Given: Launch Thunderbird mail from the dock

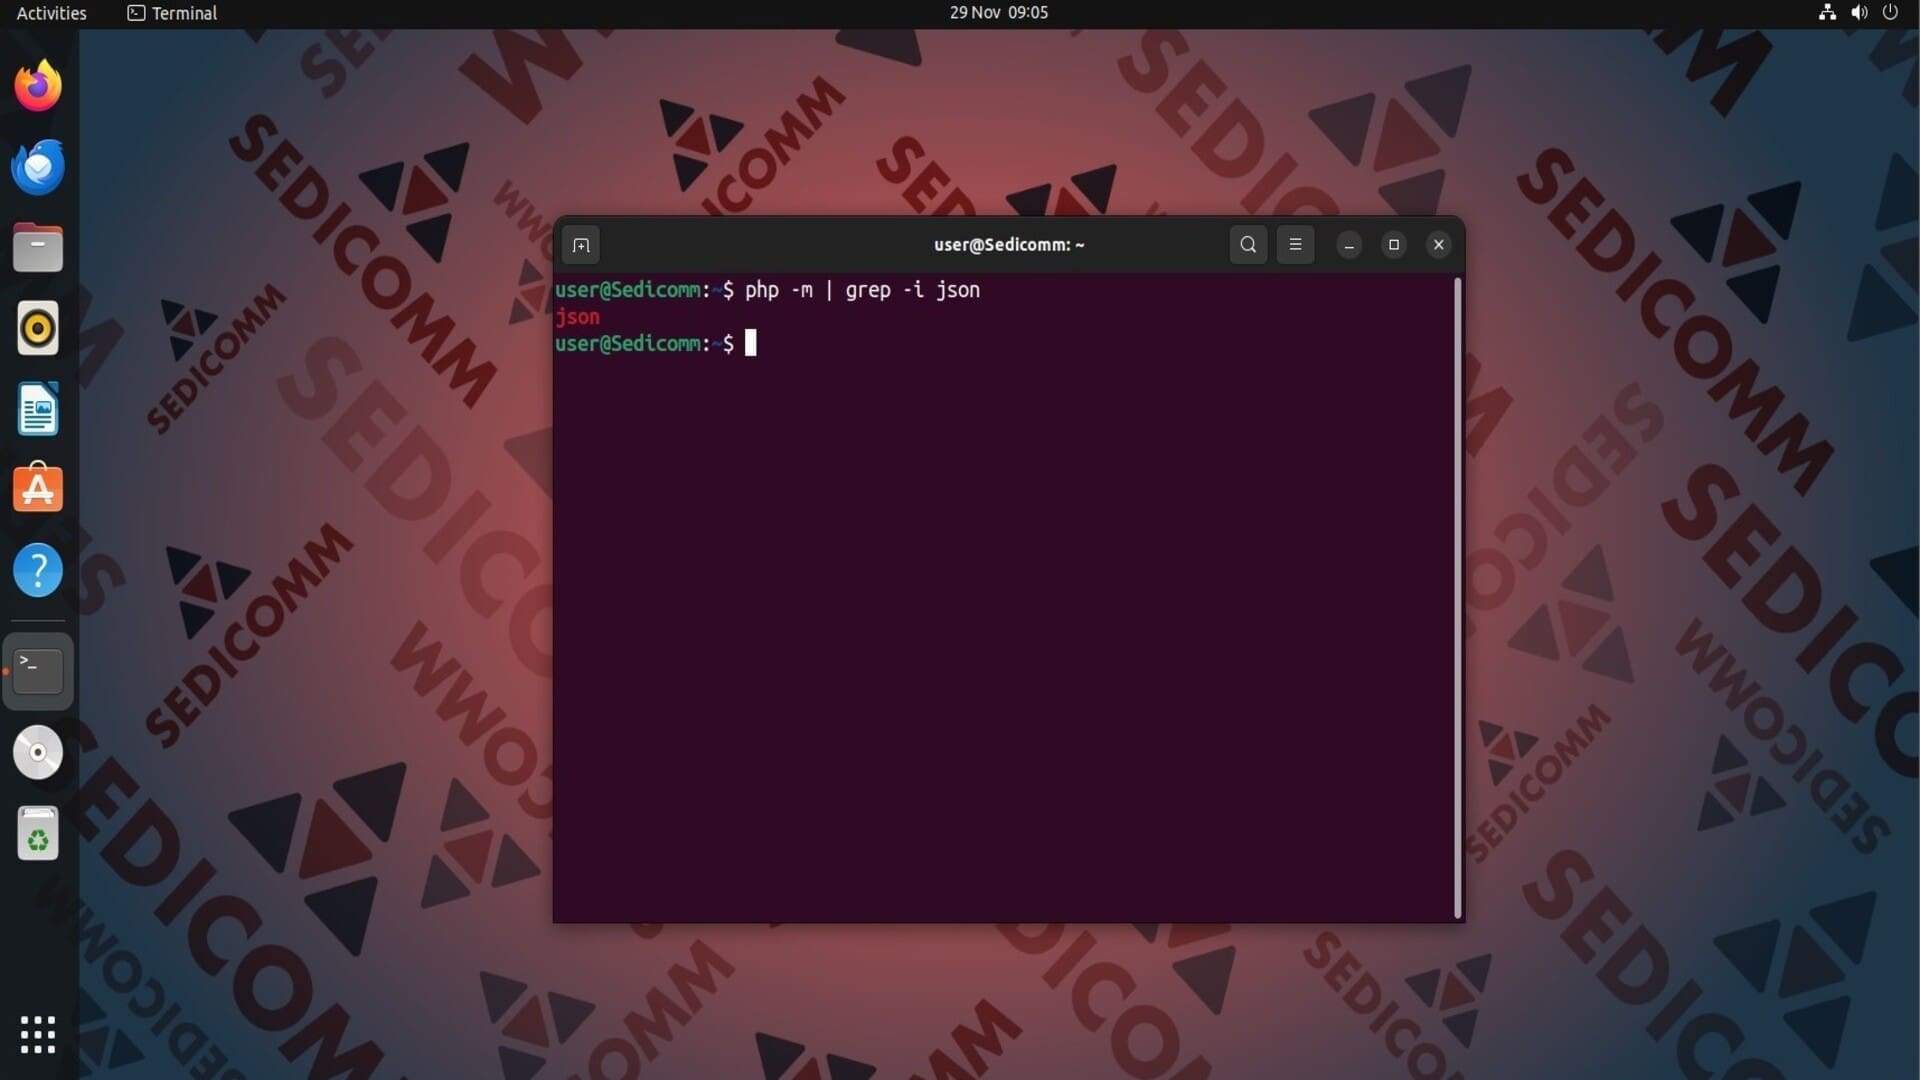Looking at the screenshot, I should [38, 167].
